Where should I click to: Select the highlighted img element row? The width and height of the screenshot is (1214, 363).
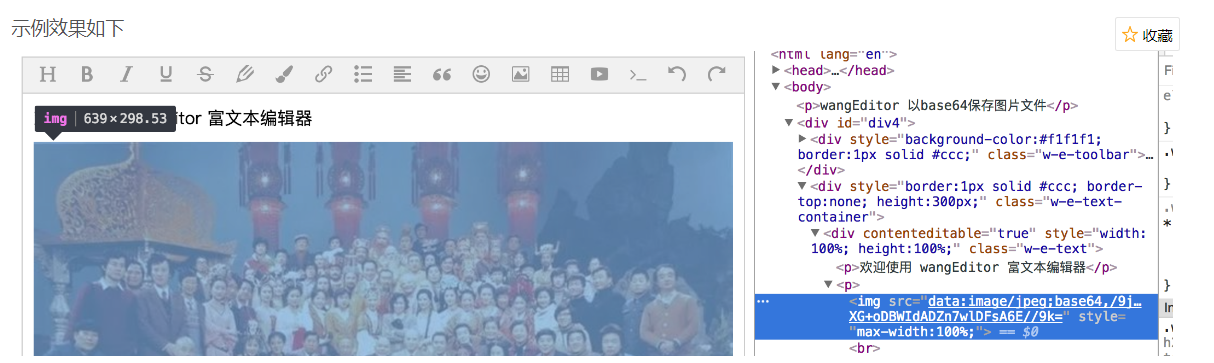tap(955, 316)
